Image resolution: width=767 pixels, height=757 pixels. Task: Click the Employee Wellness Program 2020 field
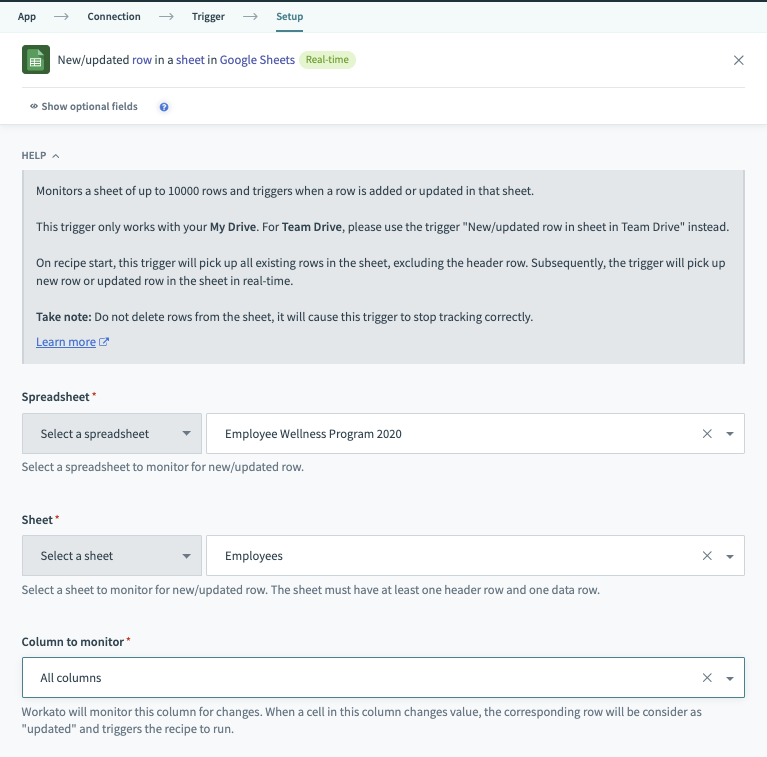point(450,434)
